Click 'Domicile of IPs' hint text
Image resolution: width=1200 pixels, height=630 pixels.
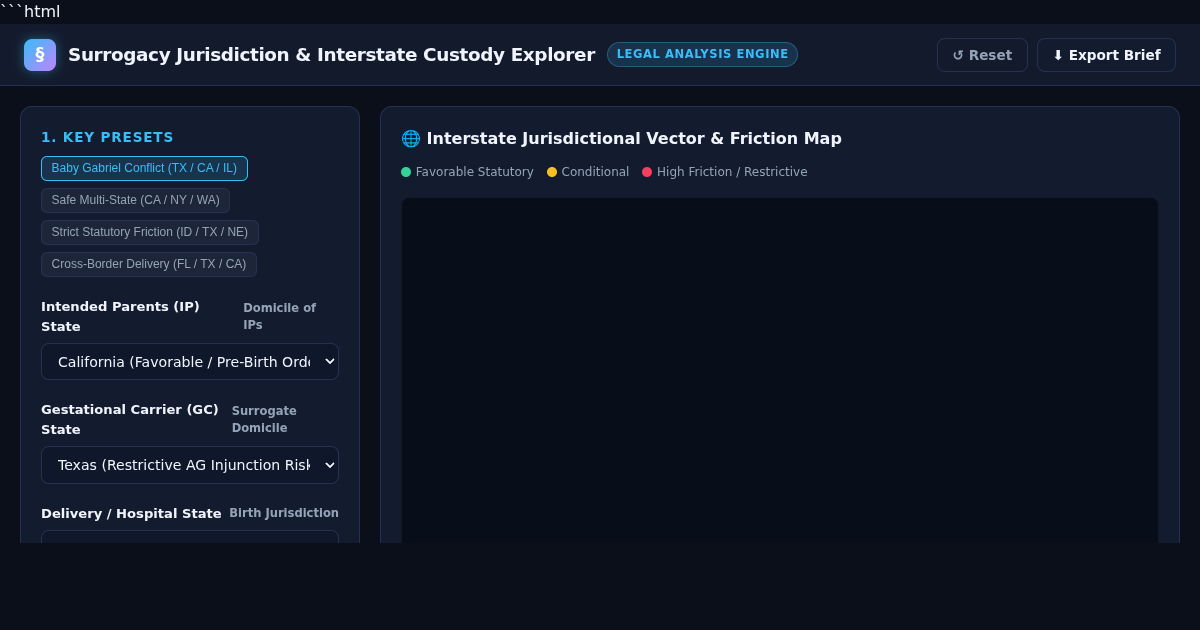click(280, 316)
